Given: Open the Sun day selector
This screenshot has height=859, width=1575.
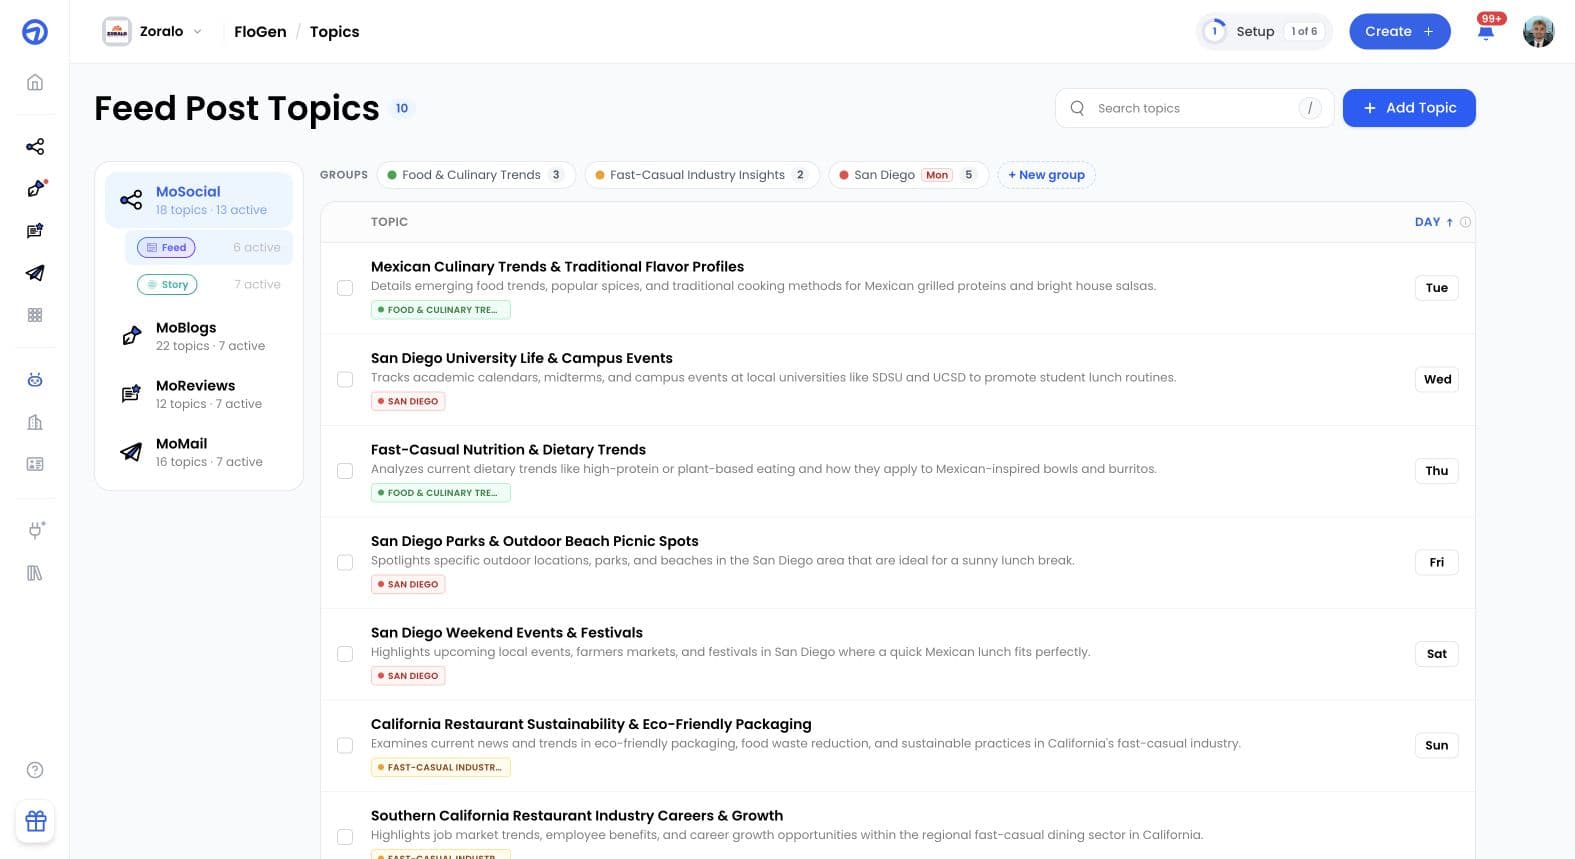Looking at the screenshot, I should pos(1436,745).
